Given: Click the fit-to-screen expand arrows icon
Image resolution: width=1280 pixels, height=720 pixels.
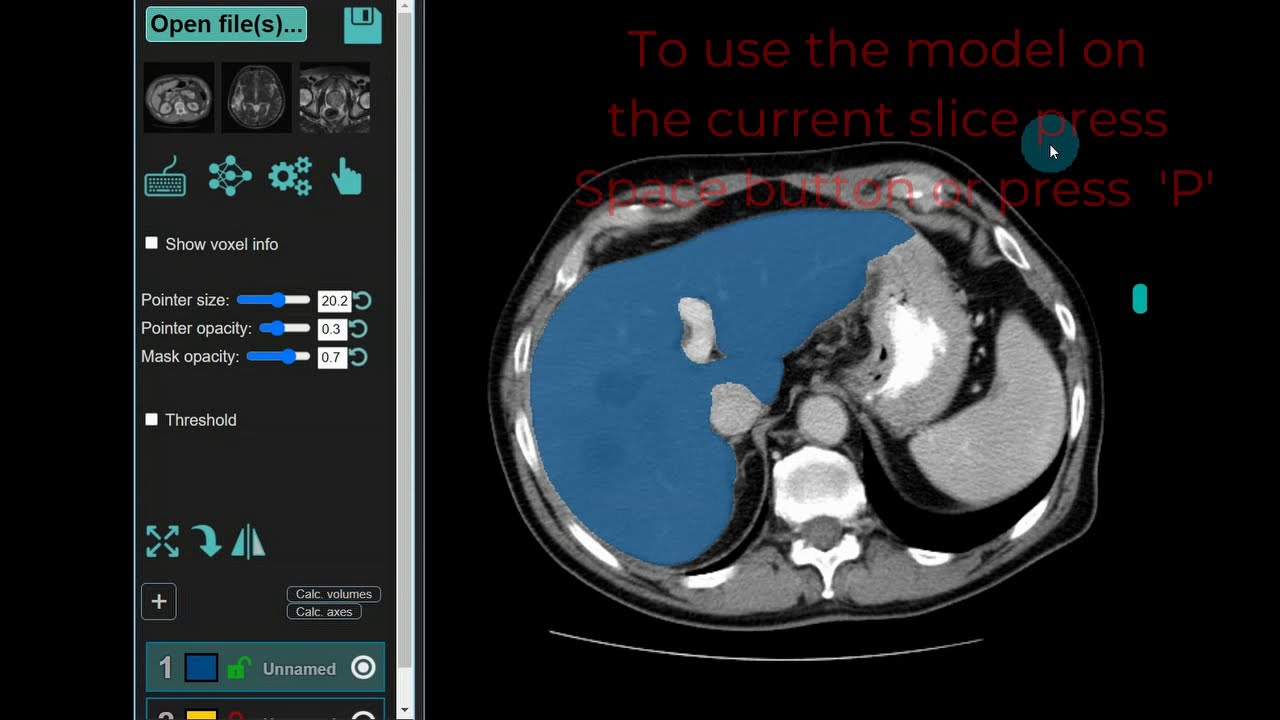Looking at the screenshot, I should coord(162,542).
